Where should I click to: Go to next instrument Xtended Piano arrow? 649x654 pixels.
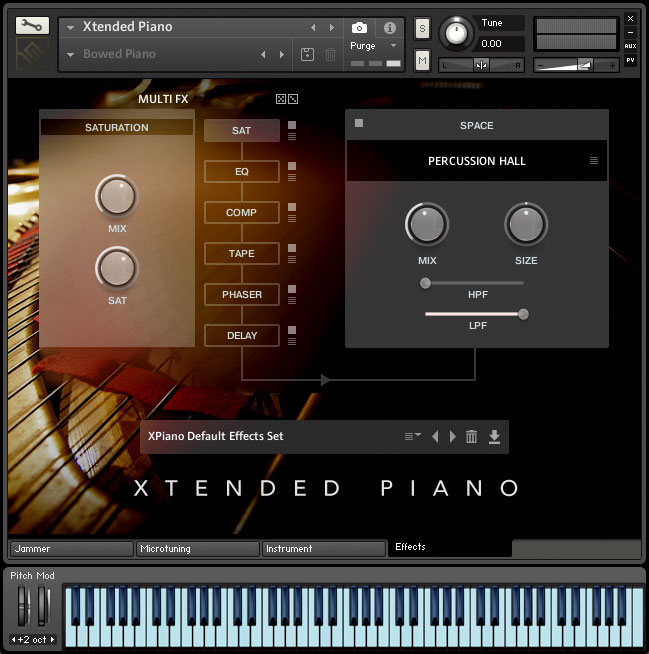click(332, 28)
